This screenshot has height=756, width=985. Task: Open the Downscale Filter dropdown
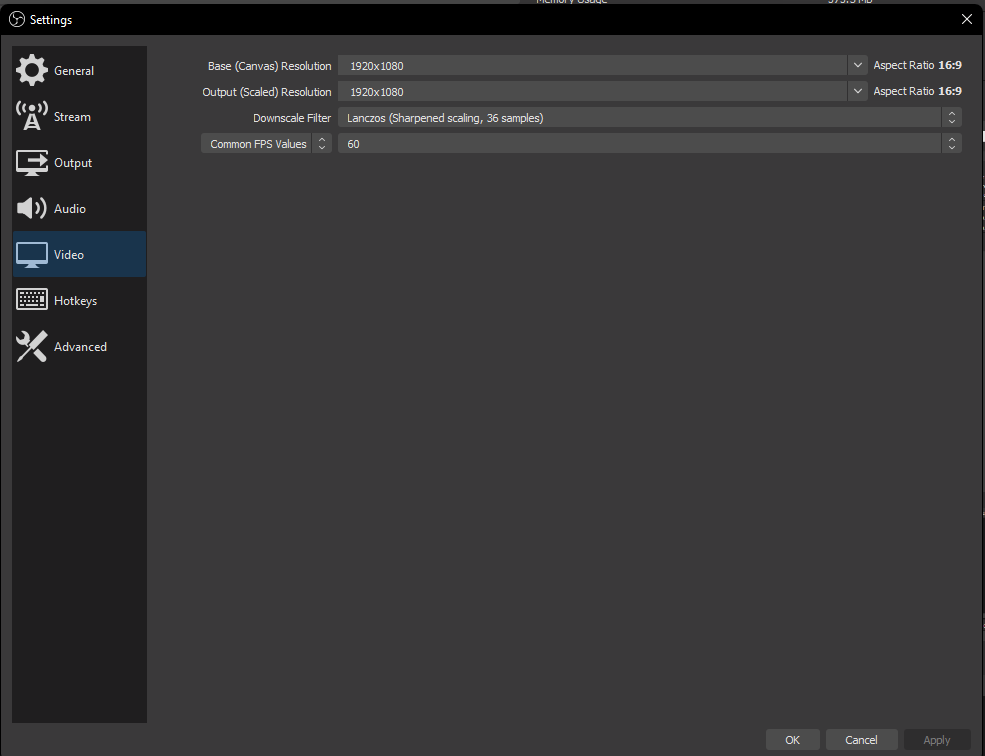click(x=951, y=117)
